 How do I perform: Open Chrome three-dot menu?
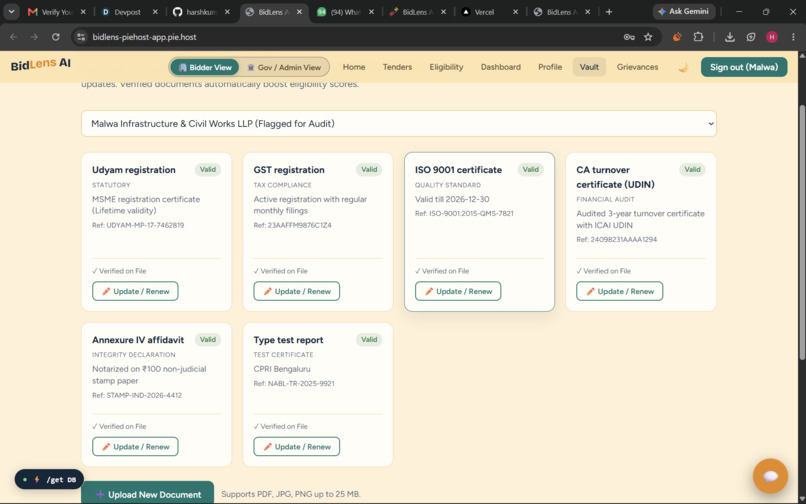(x=793, y=37)
